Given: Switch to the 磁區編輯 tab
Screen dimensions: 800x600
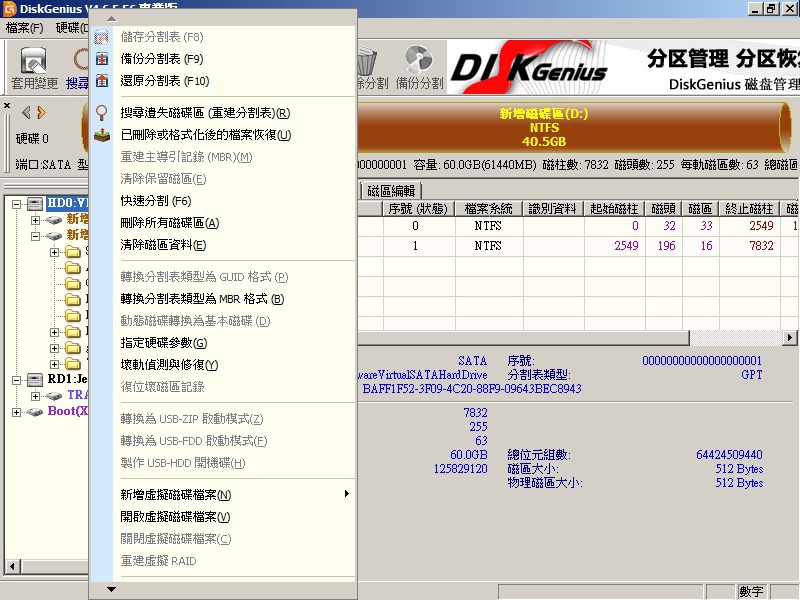Looking at the screenshot, I should coord(392,191).
